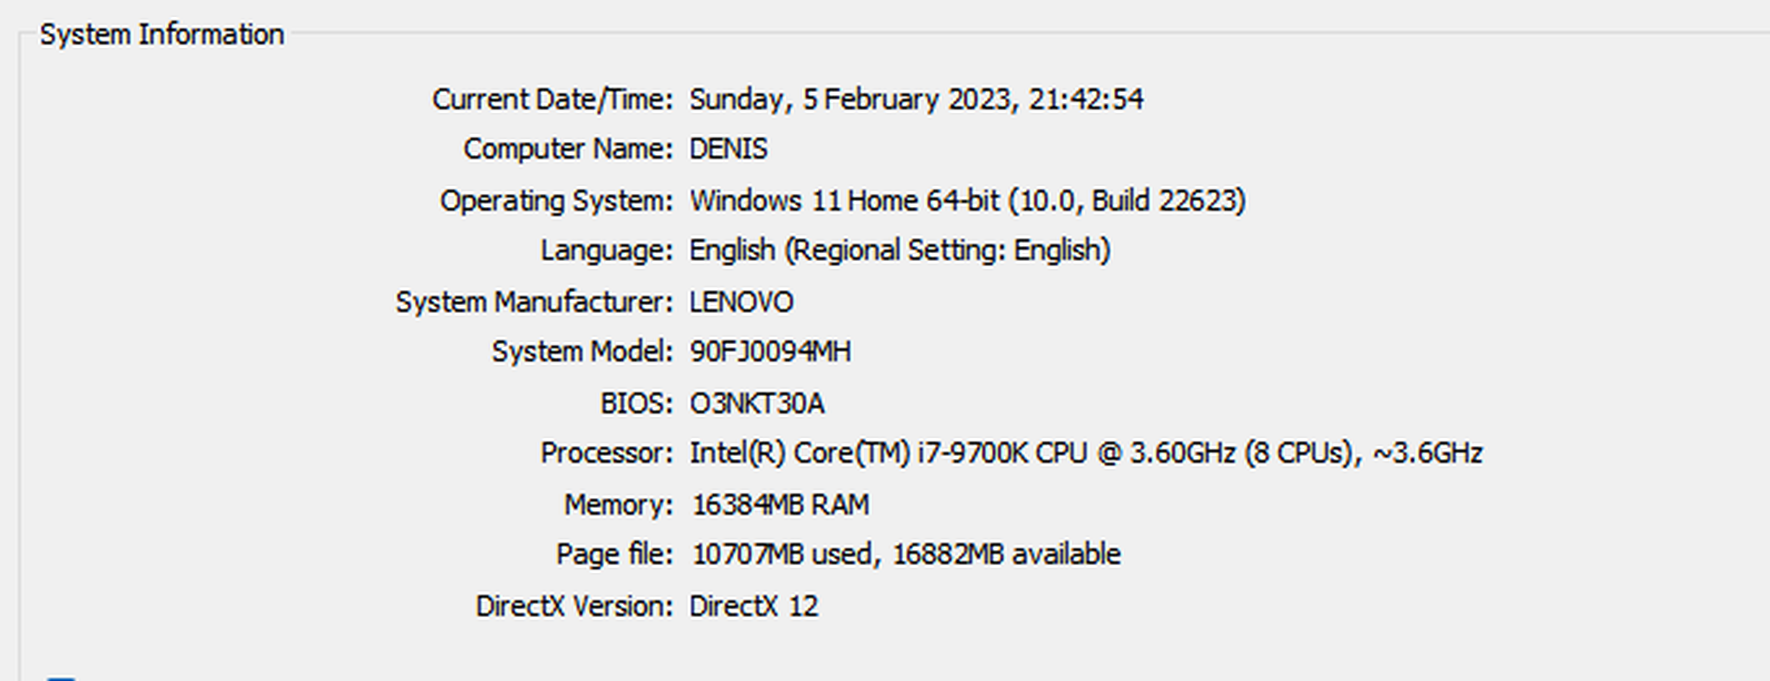Select the Page file usage value
This screenshot has height=681, width=1770.
click(x=906, y=554)
